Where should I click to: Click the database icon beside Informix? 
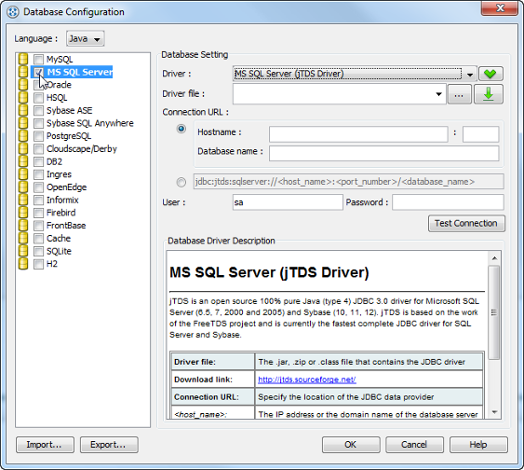pos(23,200)
